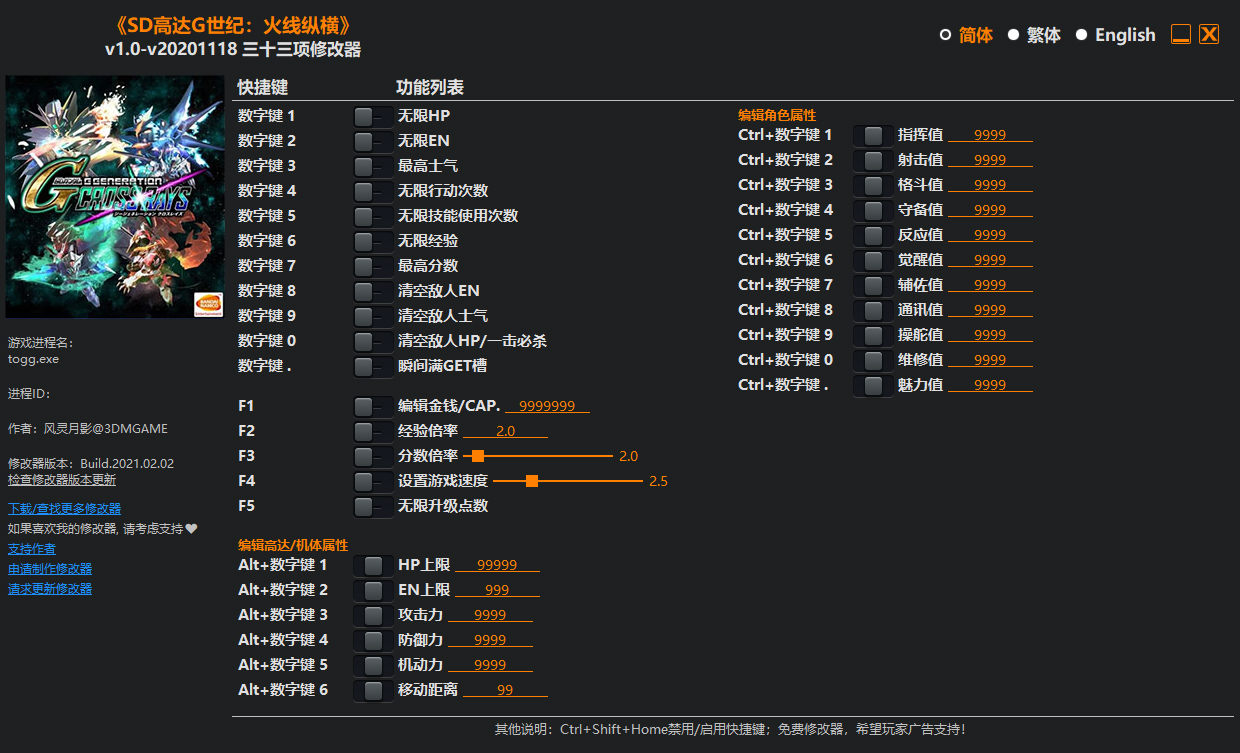Enable 最高士气 toggle

[x=373, y=166]
